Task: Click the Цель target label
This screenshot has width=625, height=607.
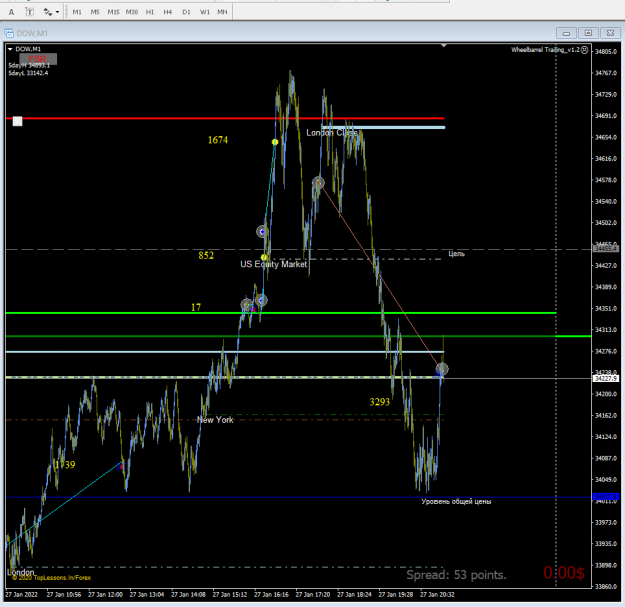Action: click(x=456, y=253)
